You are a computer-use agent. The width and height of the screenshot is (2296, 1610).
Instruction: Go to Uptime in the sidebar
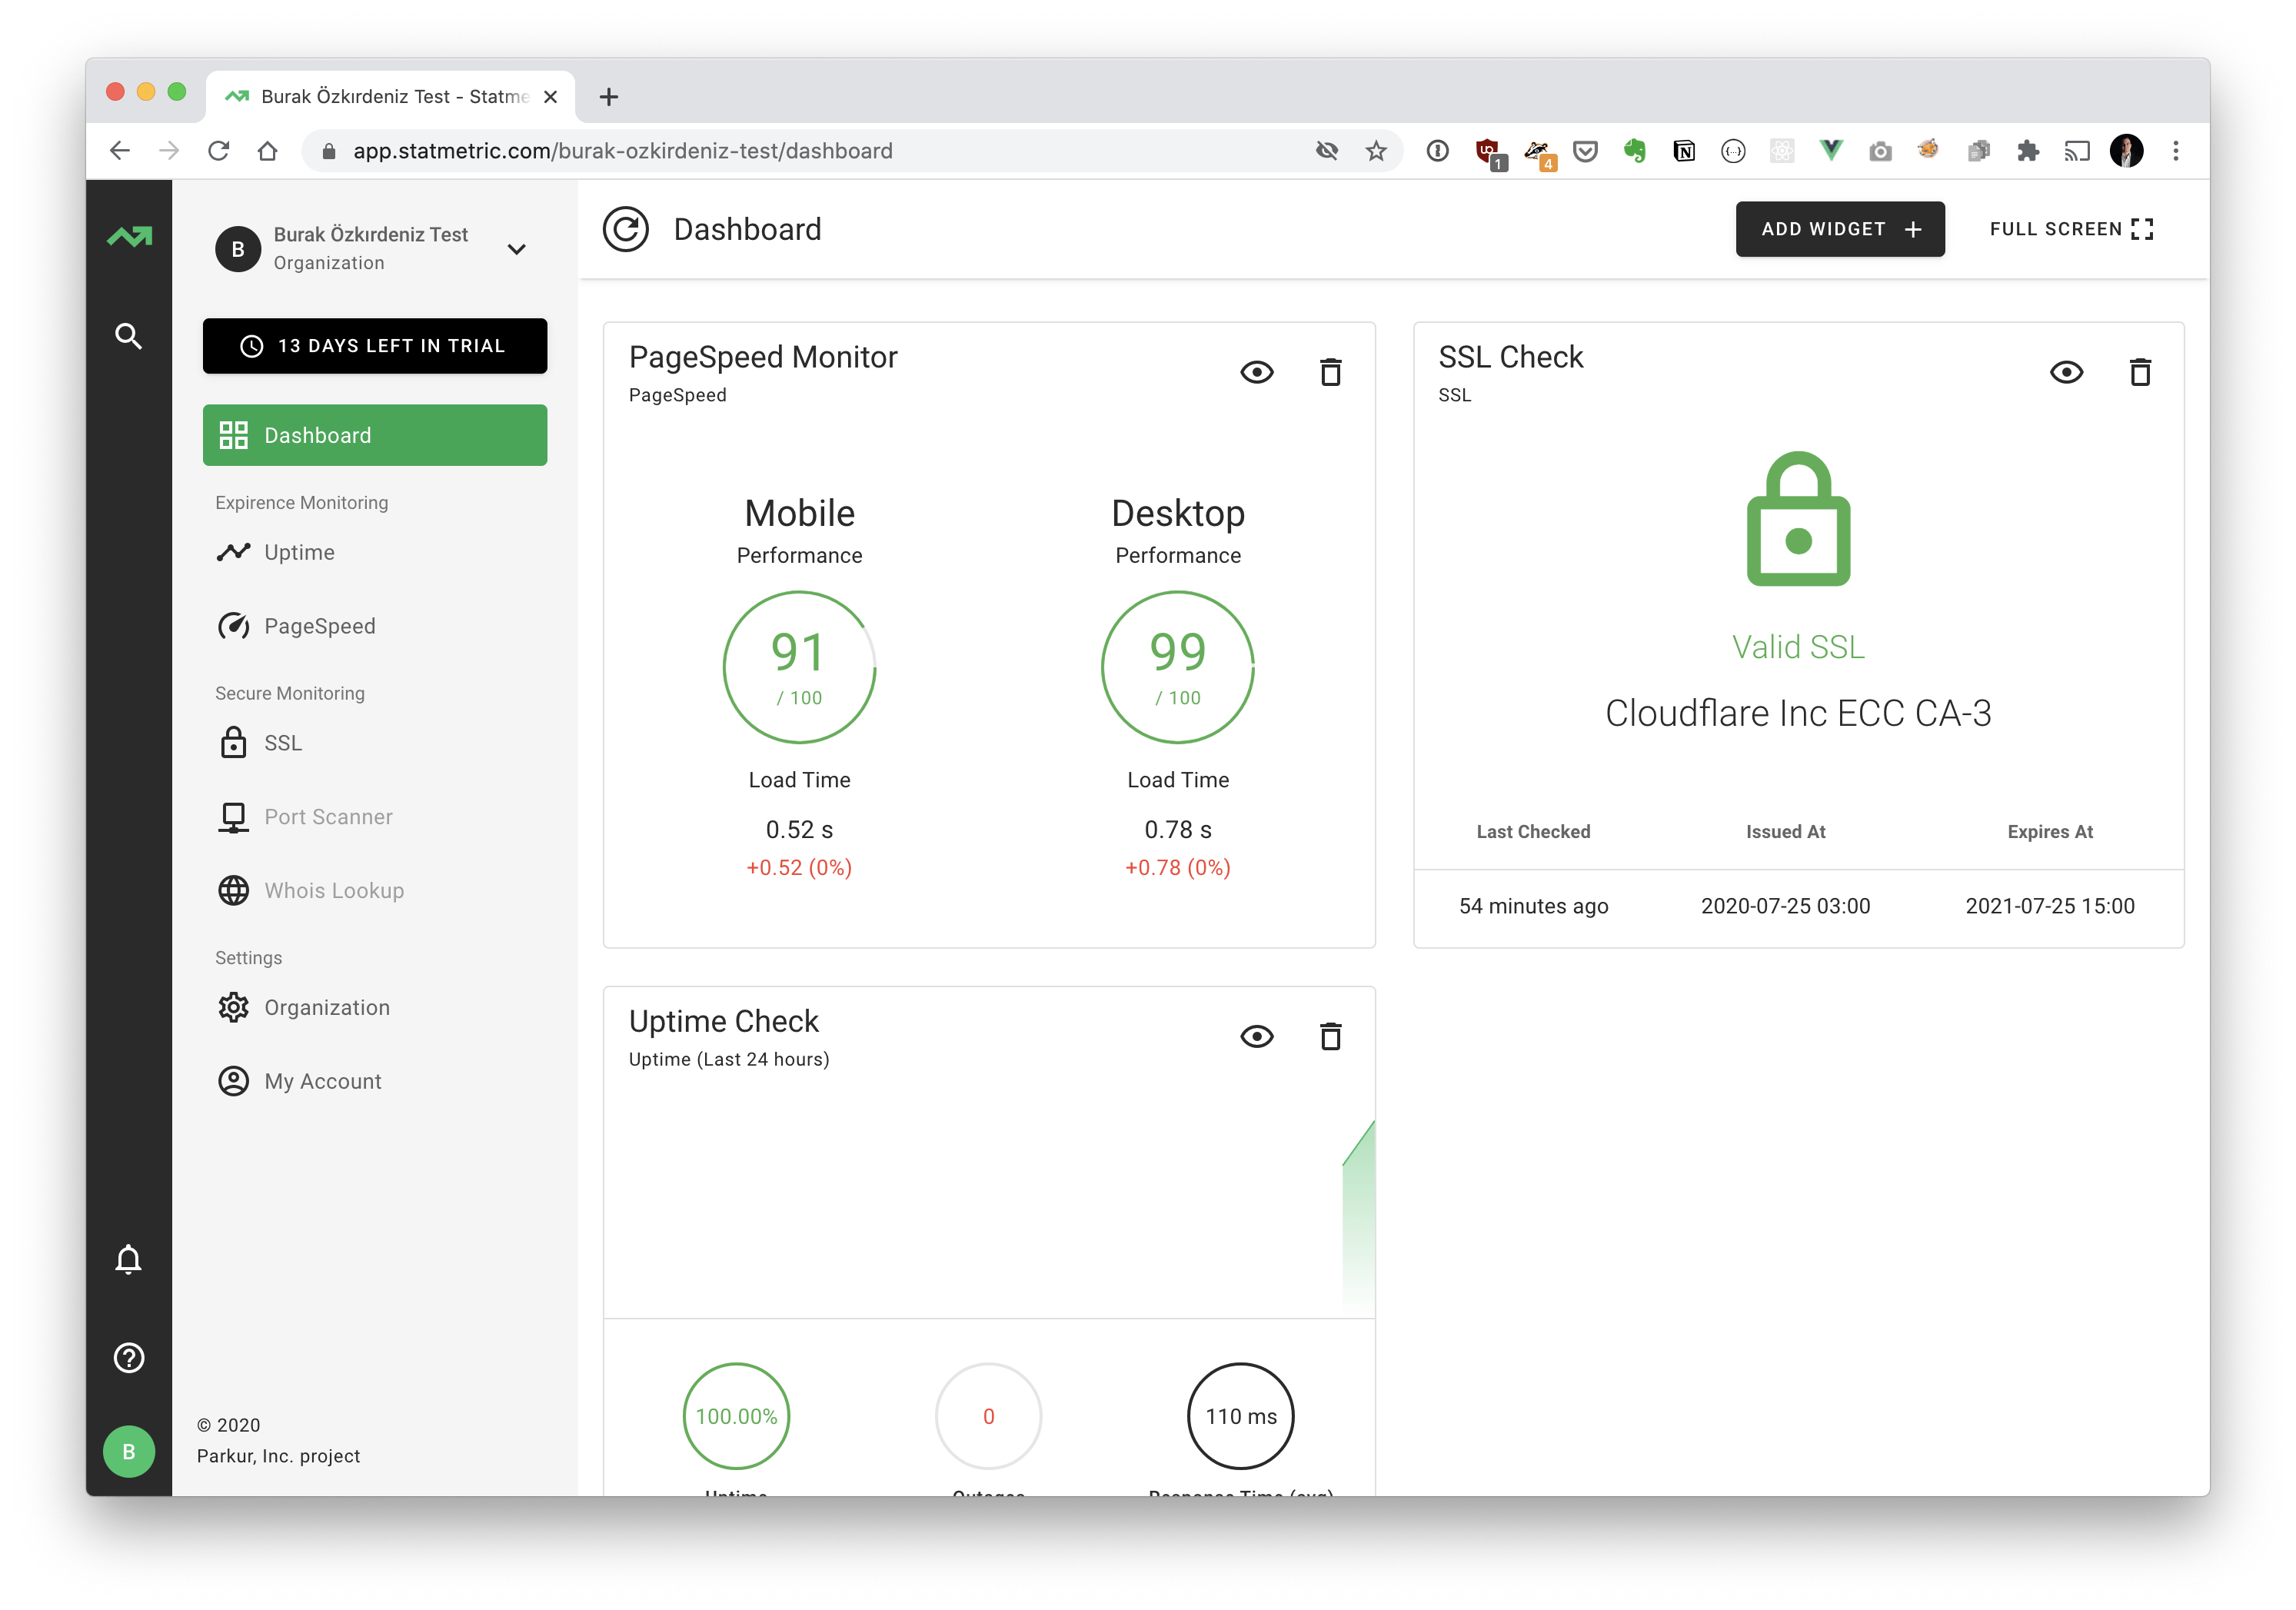[x=299, y=552]
